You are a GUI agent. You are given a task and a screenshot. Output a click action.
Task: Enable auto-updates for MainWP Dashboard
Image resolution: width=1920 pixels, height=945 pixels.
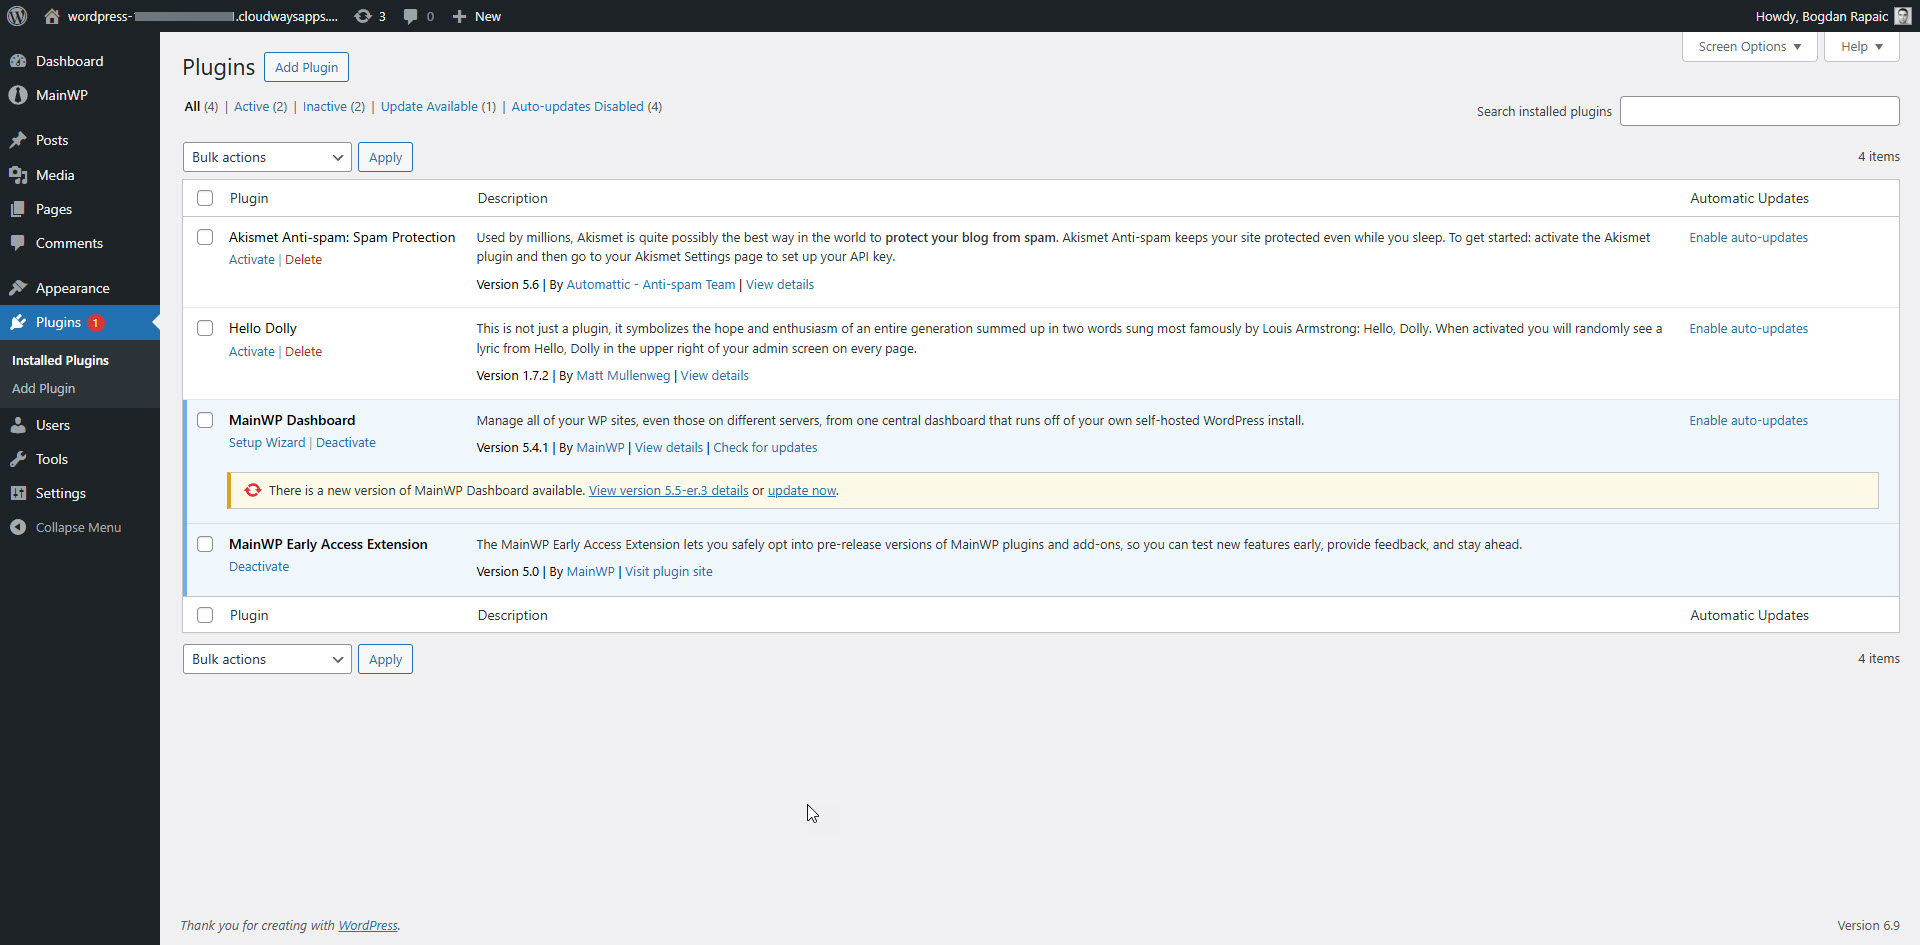(x=1748, y=421)
